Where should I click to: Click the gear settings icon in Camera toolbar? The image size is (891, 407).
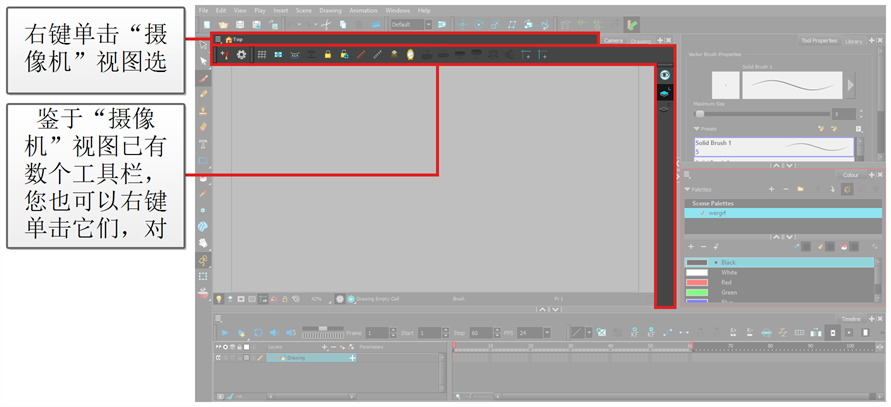pyautogui.click(x=241, y=54)
